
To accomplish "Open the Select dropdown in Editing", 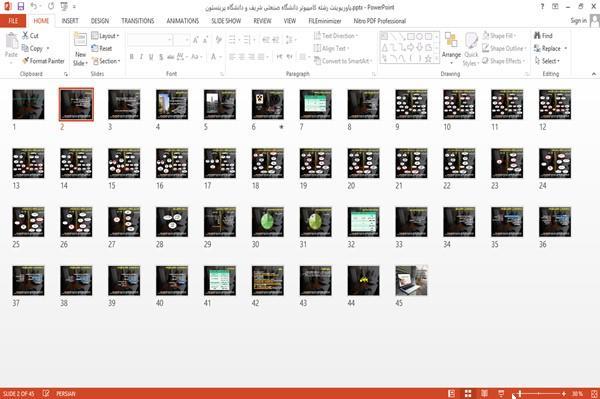I will click(x=547, y=61).
